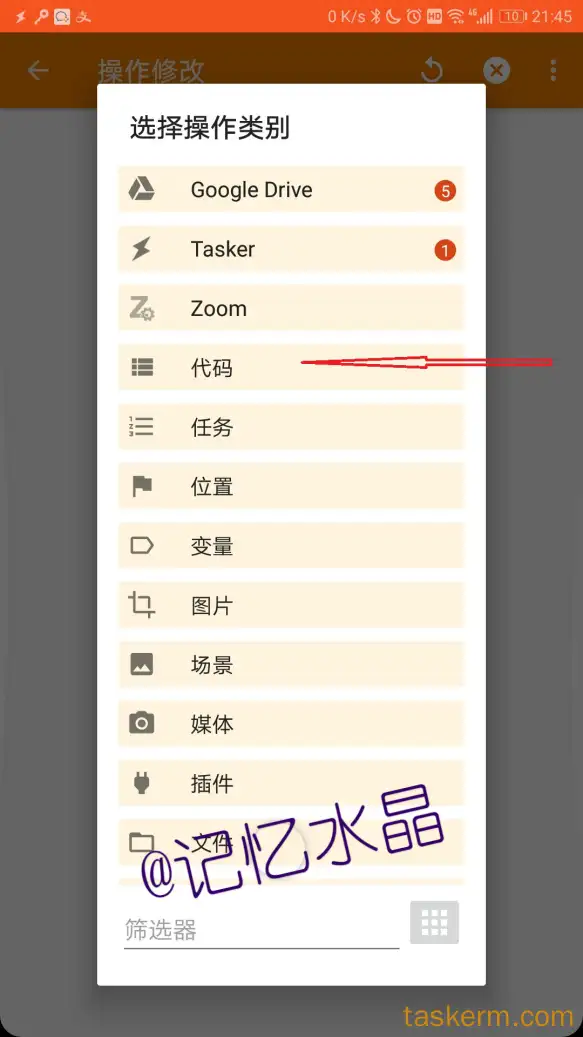
Task: Click the Zoom Z gear icon
Action: [141, 309]
